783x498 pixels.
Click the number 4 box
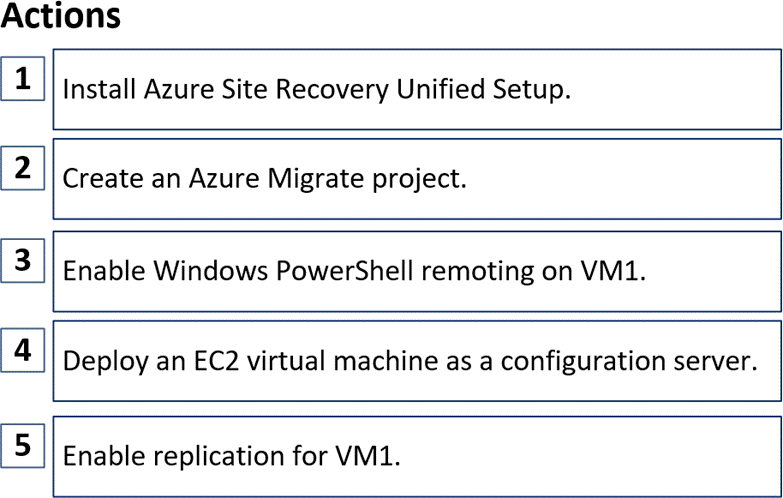click(x=22, y=350)
